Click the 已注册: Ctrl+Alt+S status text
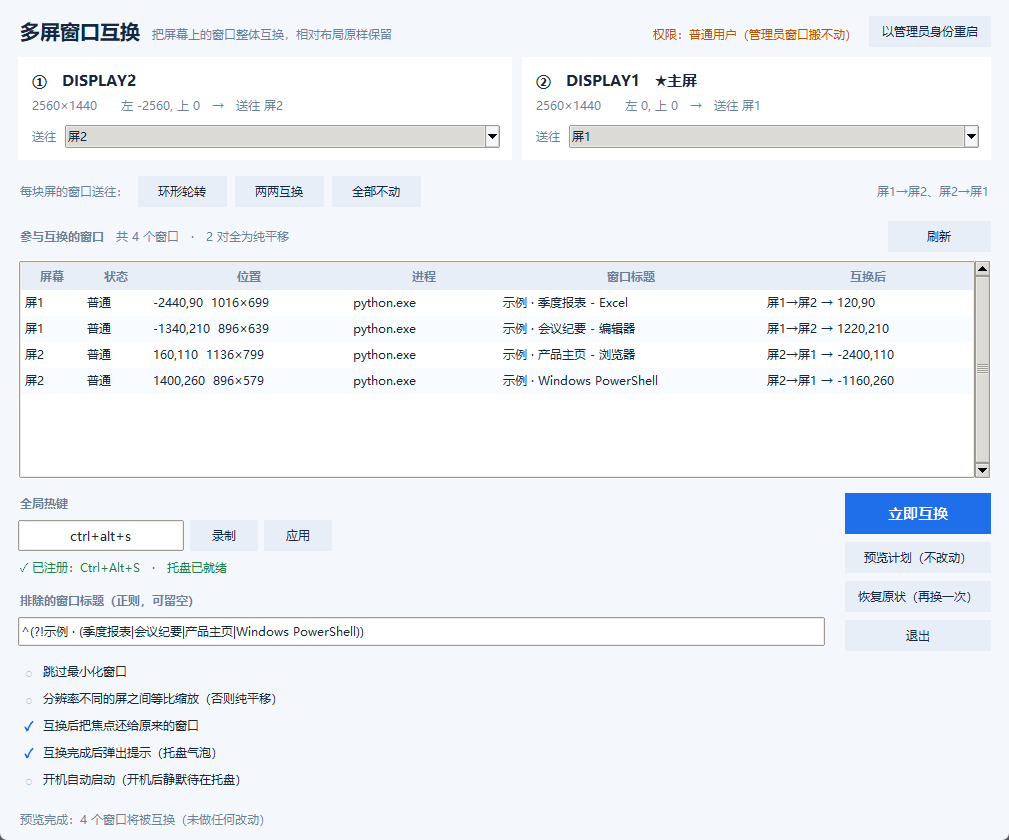1009x840 pixels. 79,568
